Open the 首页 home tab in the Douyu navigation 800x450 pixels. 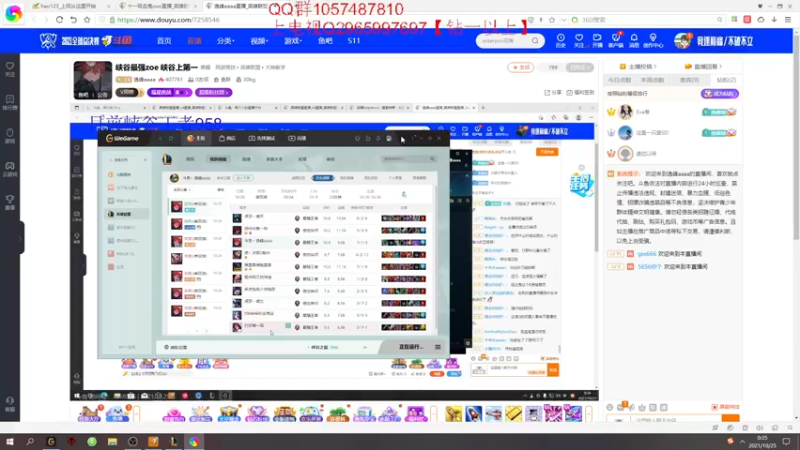pyautogui.click(x=164, y=41)
